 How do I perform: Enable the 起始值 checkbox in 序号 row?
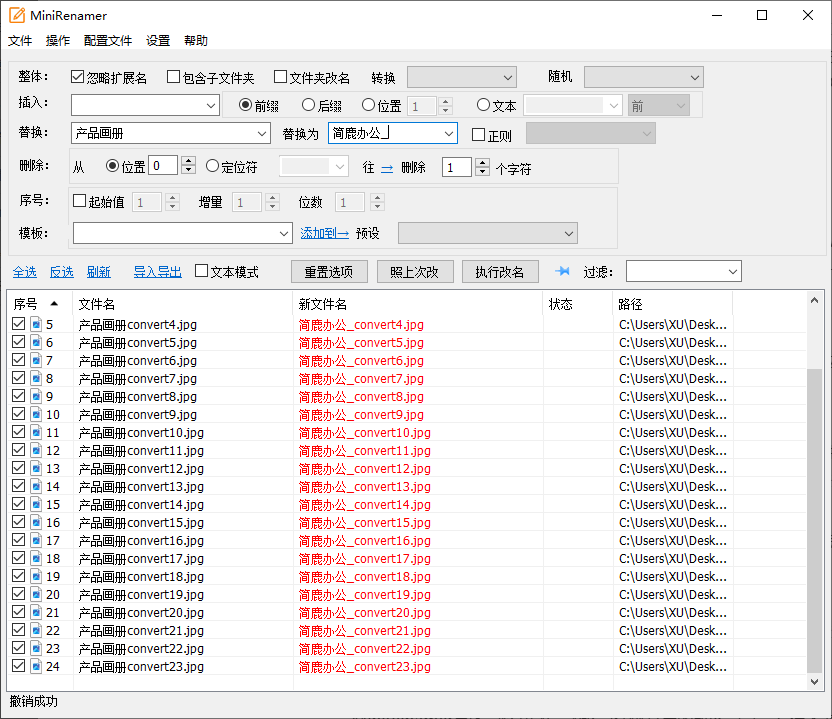(79, 201)
